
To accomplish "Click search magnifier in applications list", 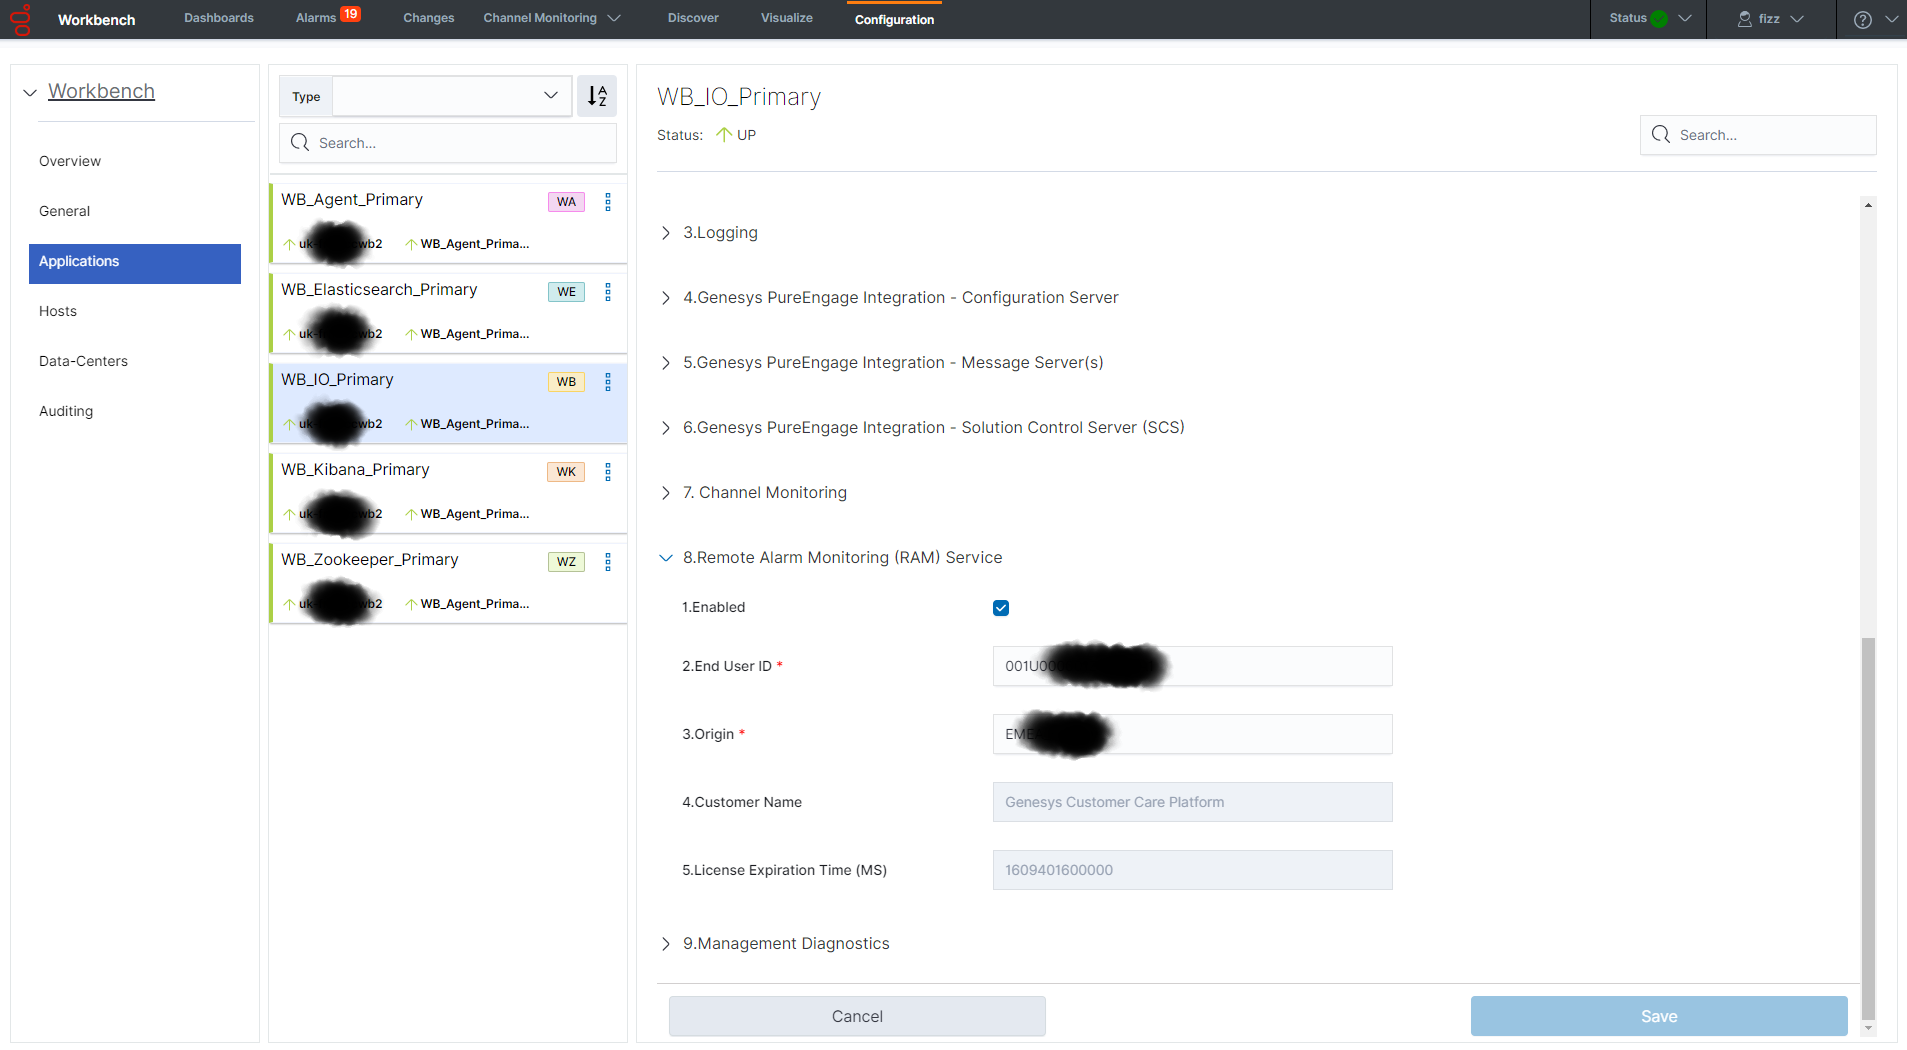I will pos(300,143).
